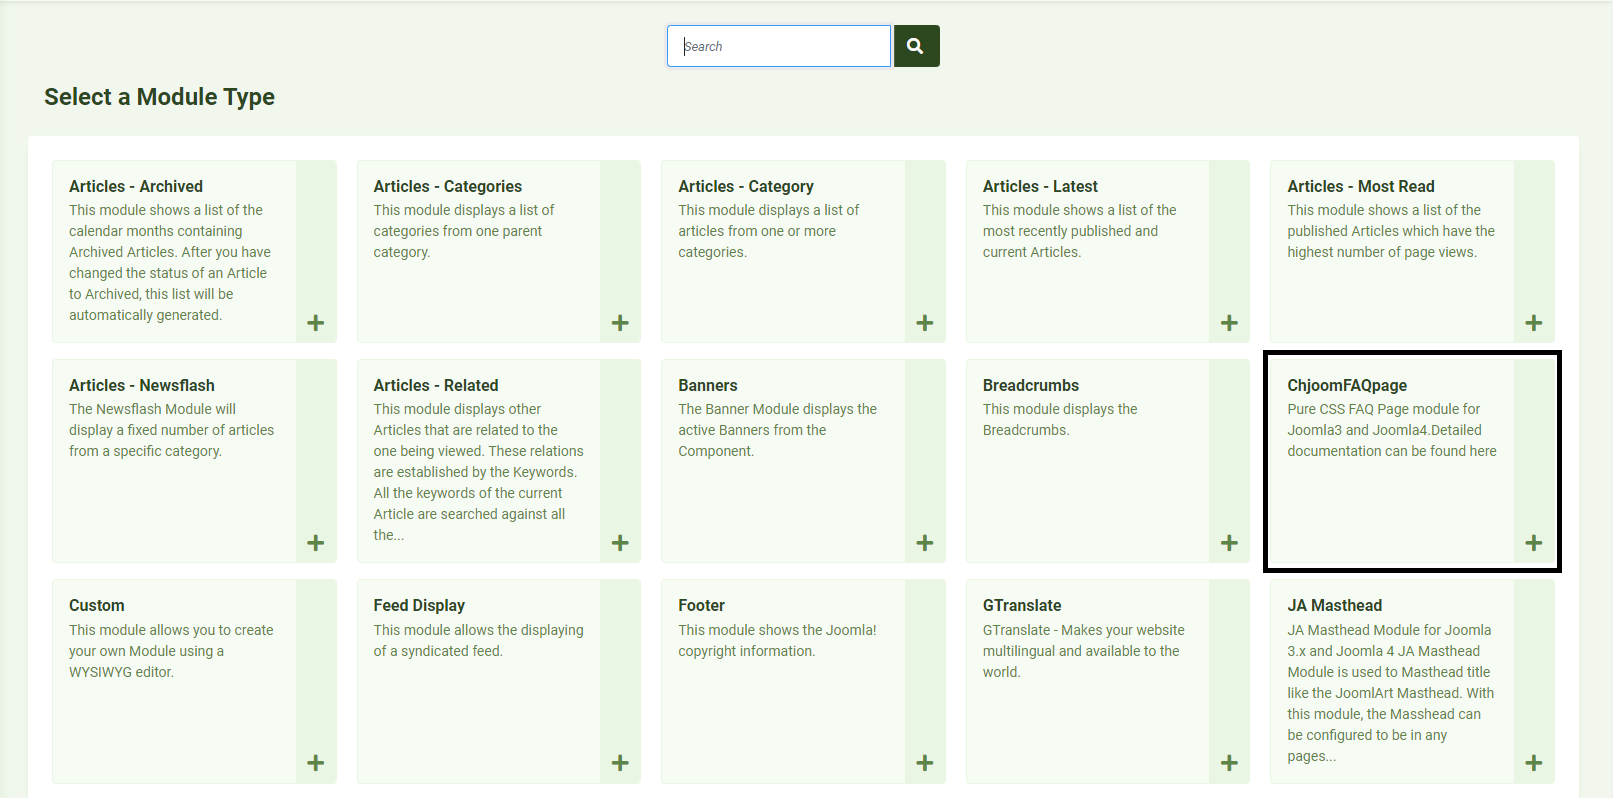Choose the Footer module title
This screenshot has height=798, width=1613.
[701, 605]
